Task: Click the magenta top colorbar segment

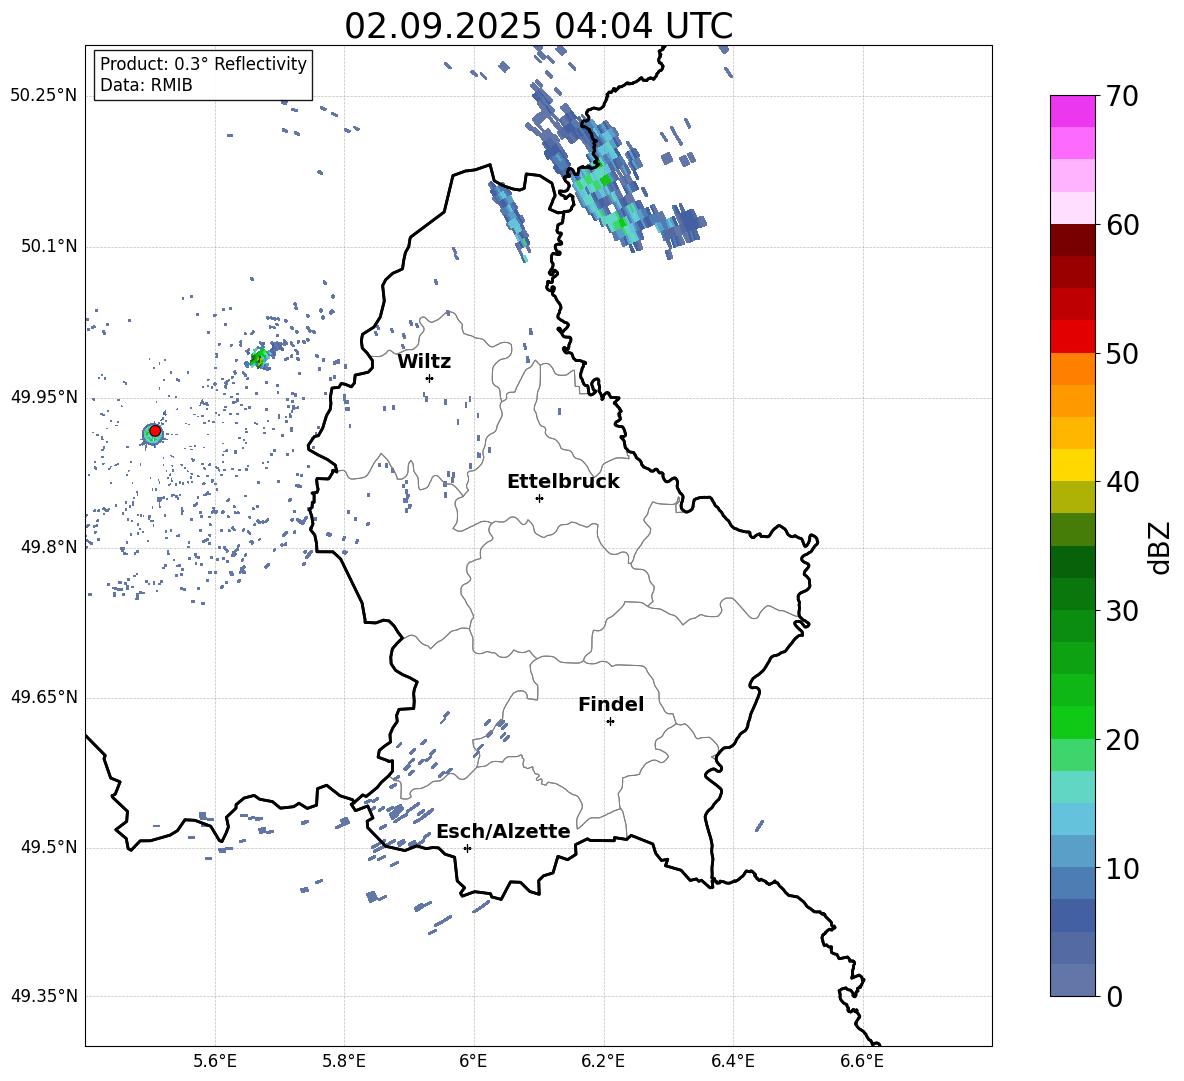Action: pos(1072,111)
